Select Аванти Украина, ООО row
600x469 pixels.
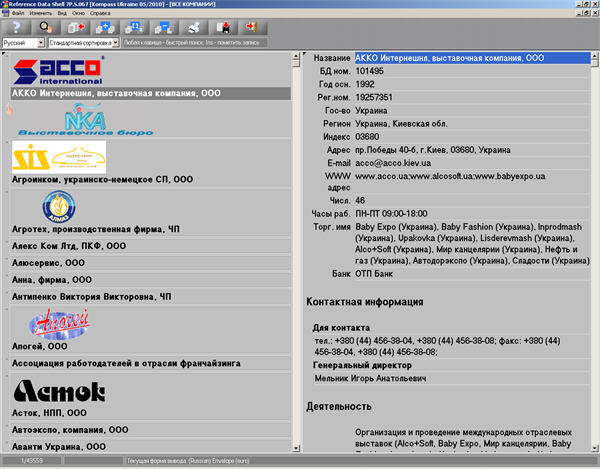click(59, 446)
